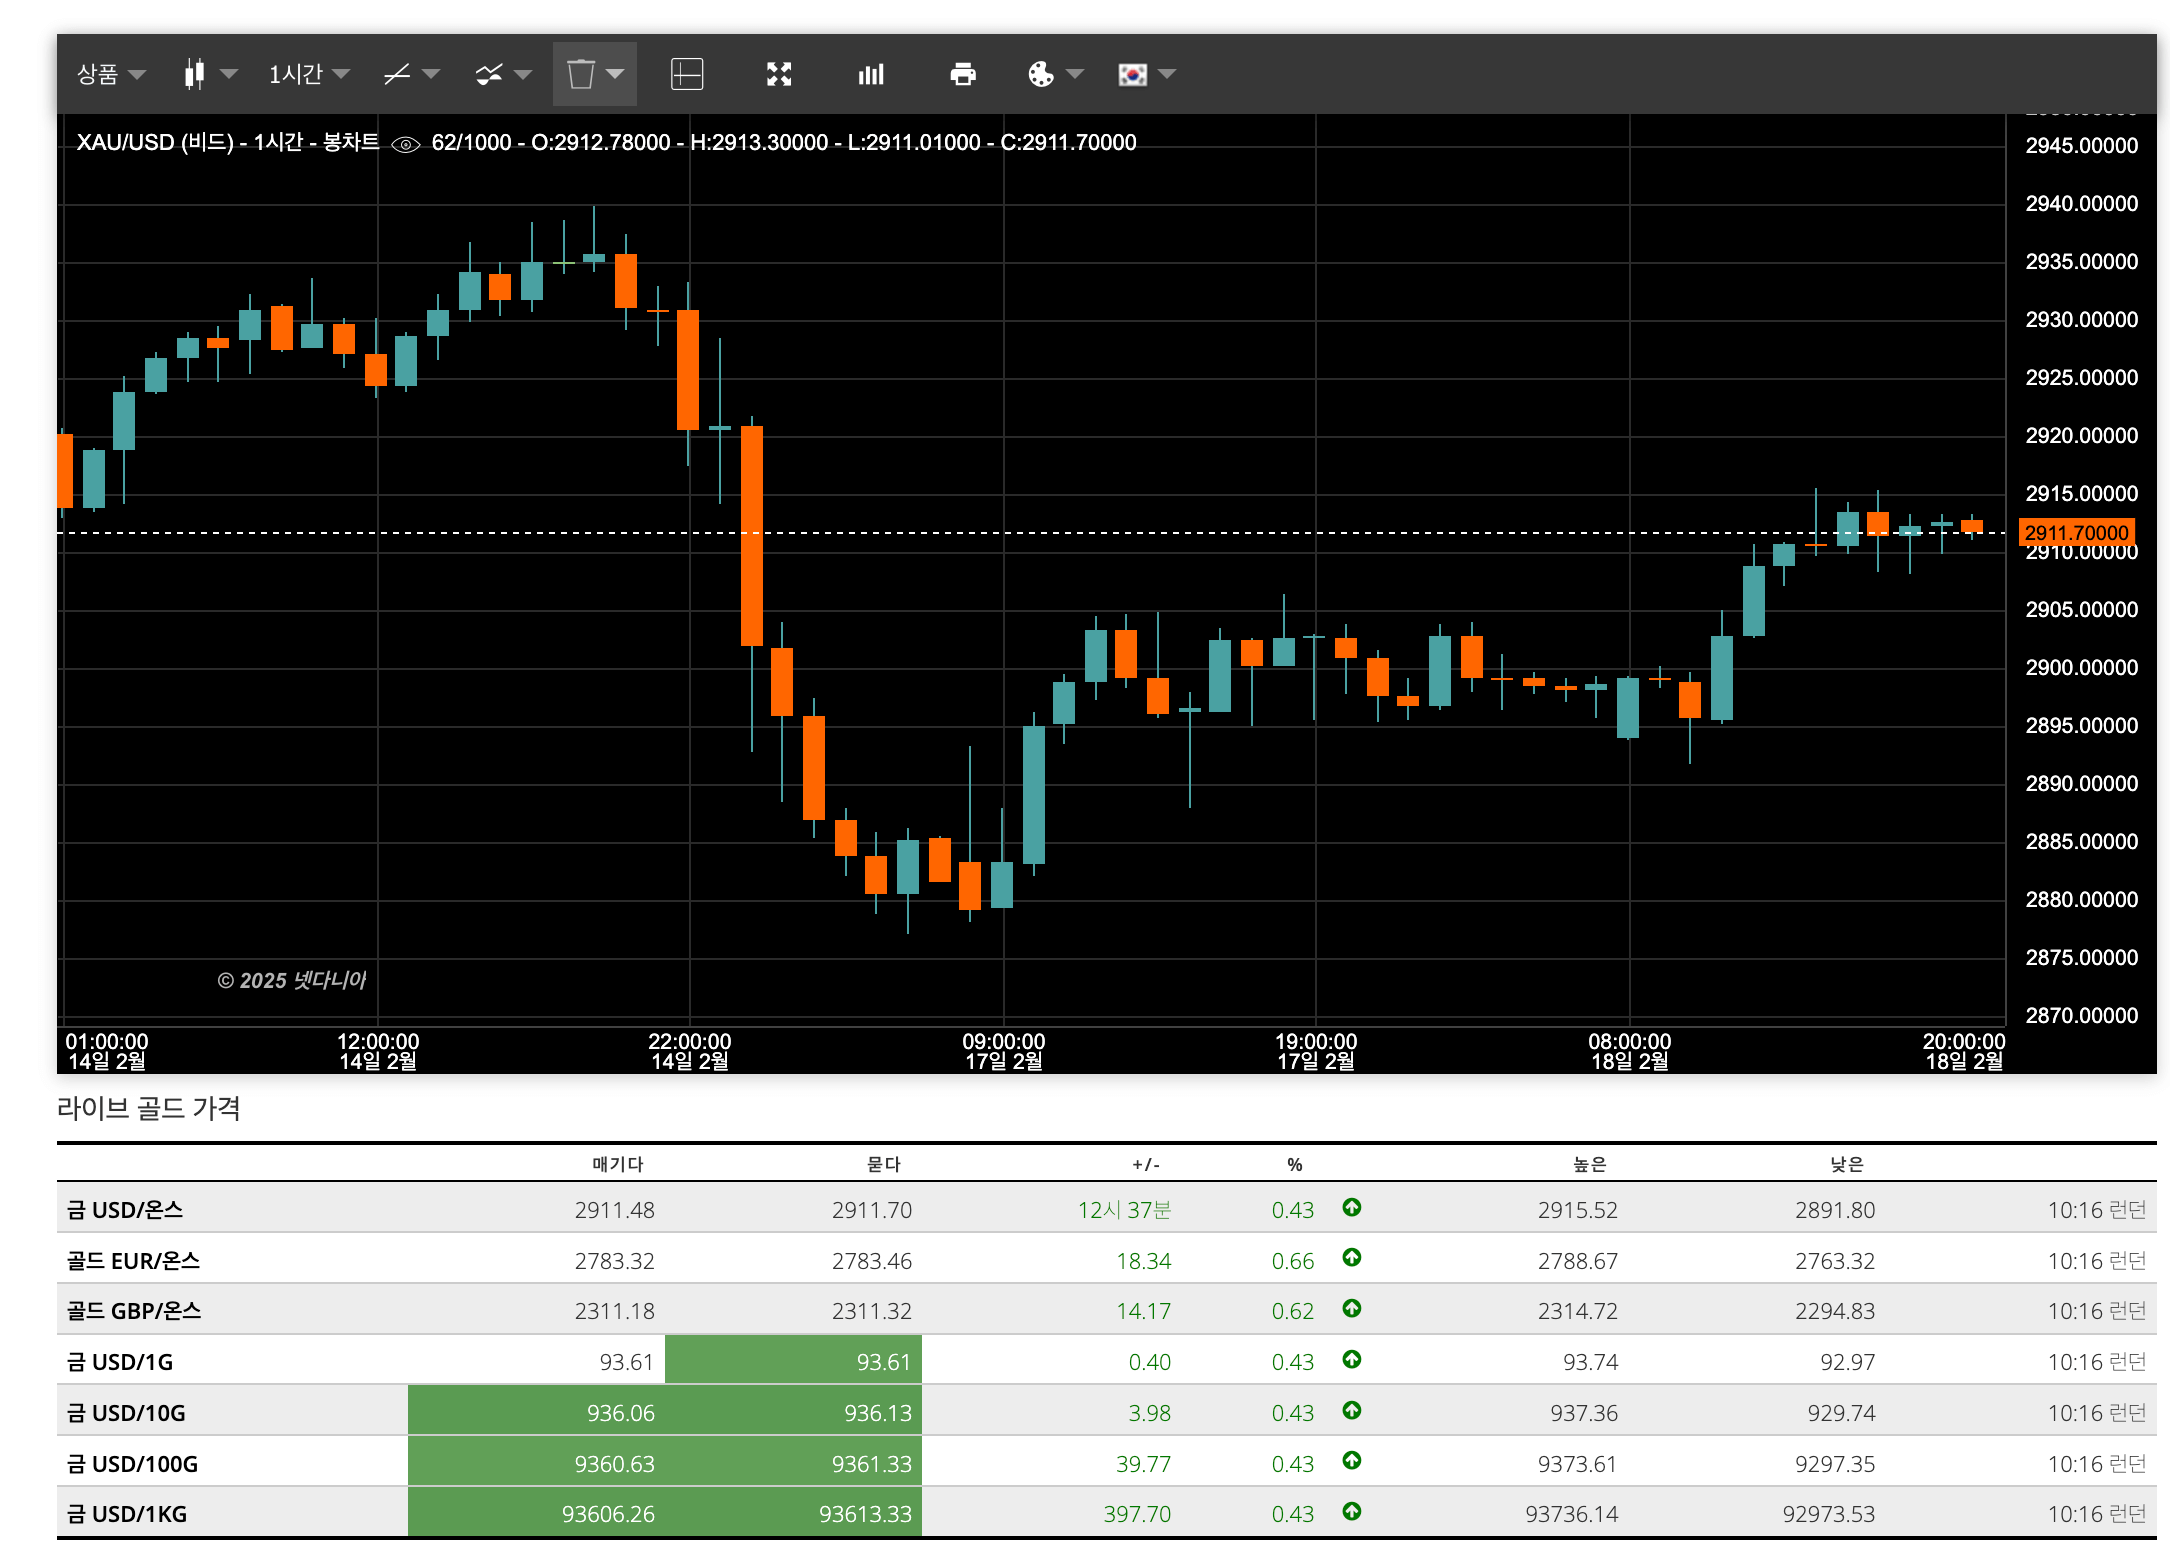The height and width of the screenshot is (1564, 2170).
Task: Click the 묻다 column header
Action: 884,1164
